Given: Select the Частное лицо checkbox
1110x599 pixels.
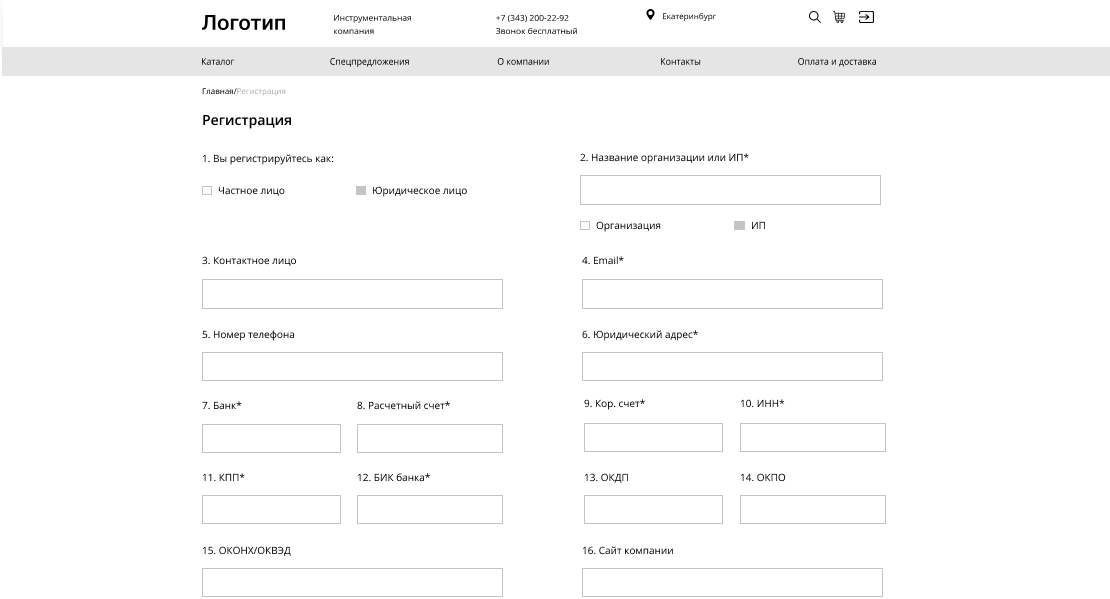Looking at the screenshot, I should [x=207, y=191].
